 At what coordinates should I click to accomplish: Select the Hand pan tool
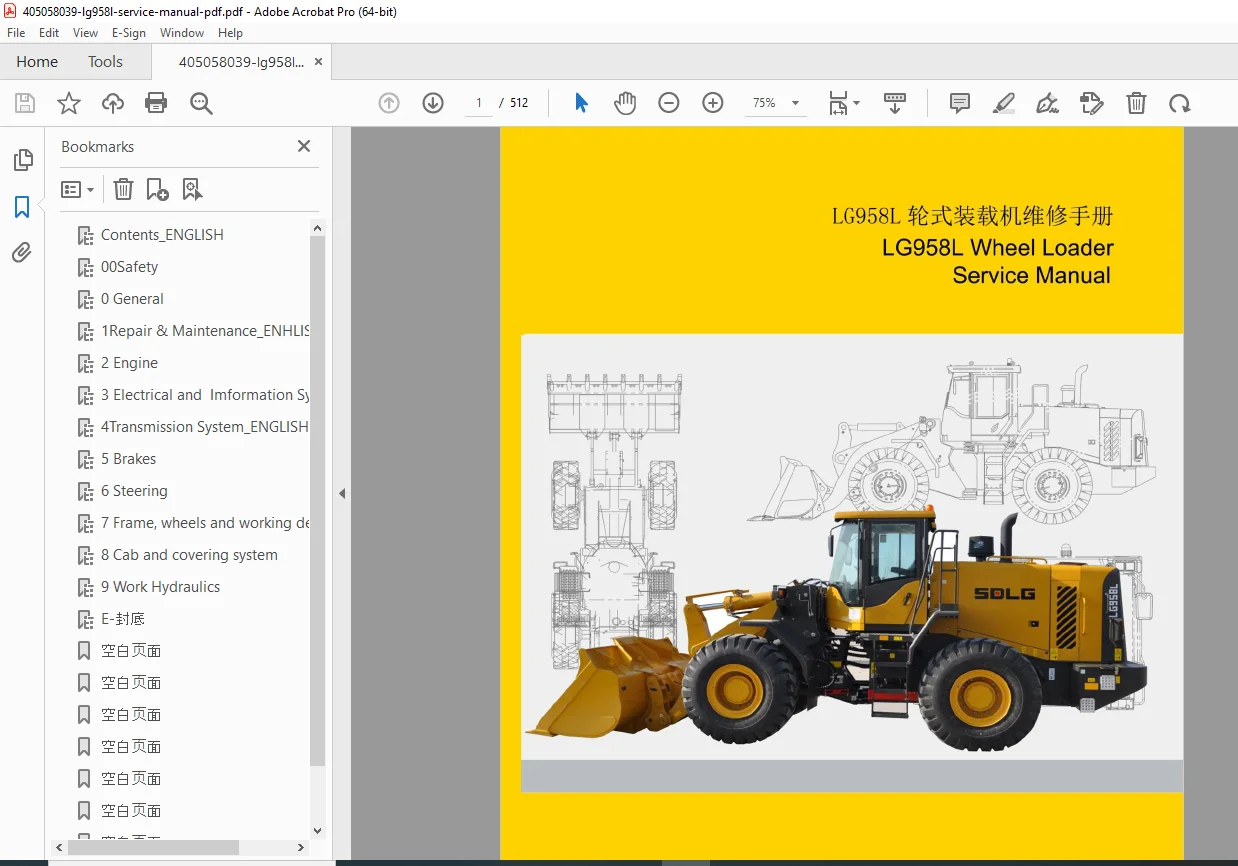click(x=625, y=103)
